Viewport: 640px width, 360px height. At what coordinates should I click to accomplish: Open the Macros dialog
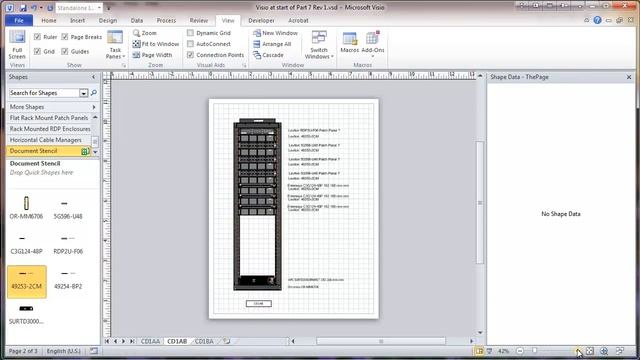click(x=350, y=42)
